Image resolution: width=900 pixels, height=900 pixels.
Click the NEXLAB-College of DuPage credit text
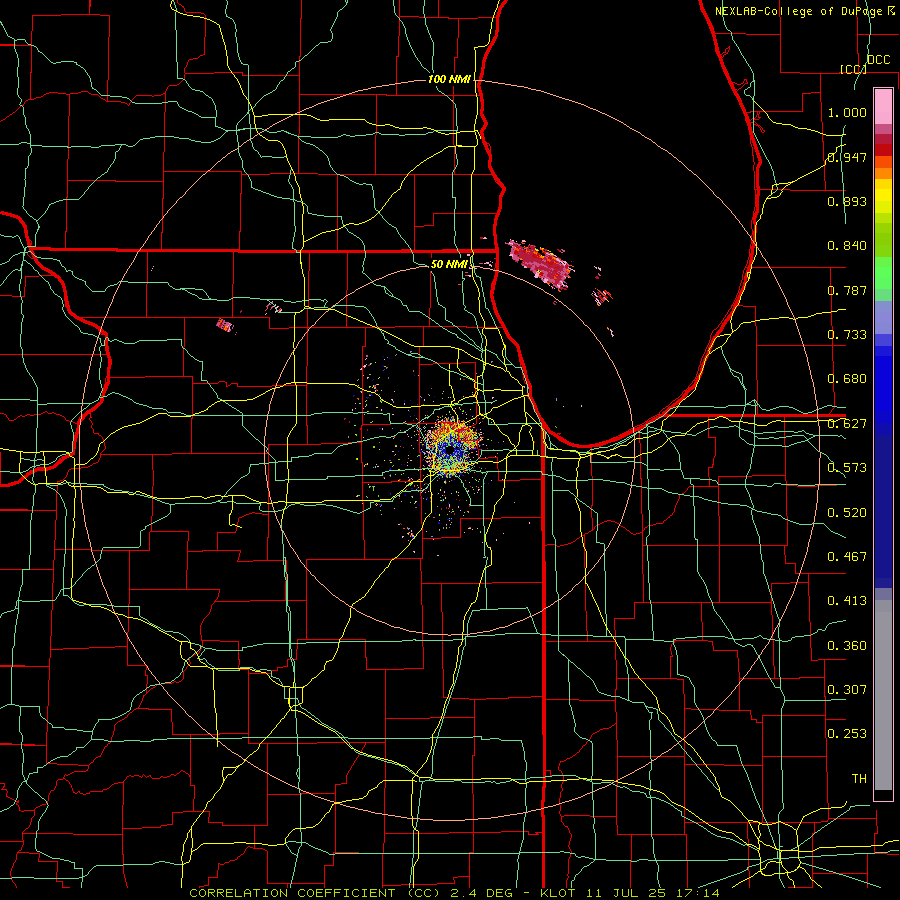pos(800,11)
